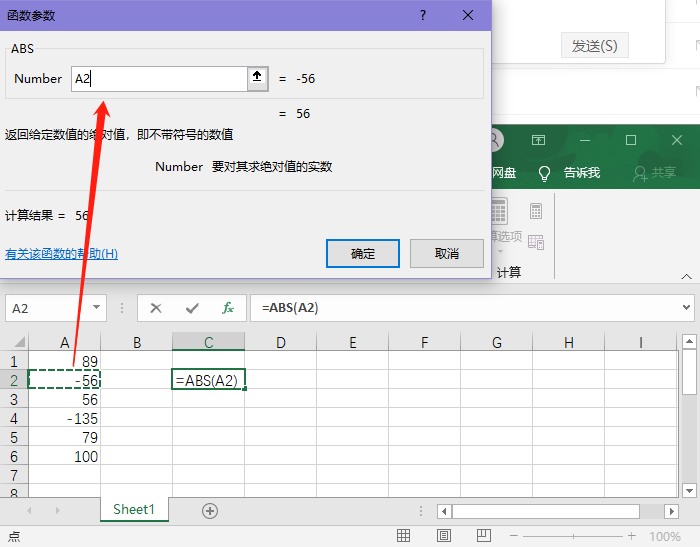Cancel the formula entry with X icon
This screenshot has height=547, width=700.
(x=156, y=308)
